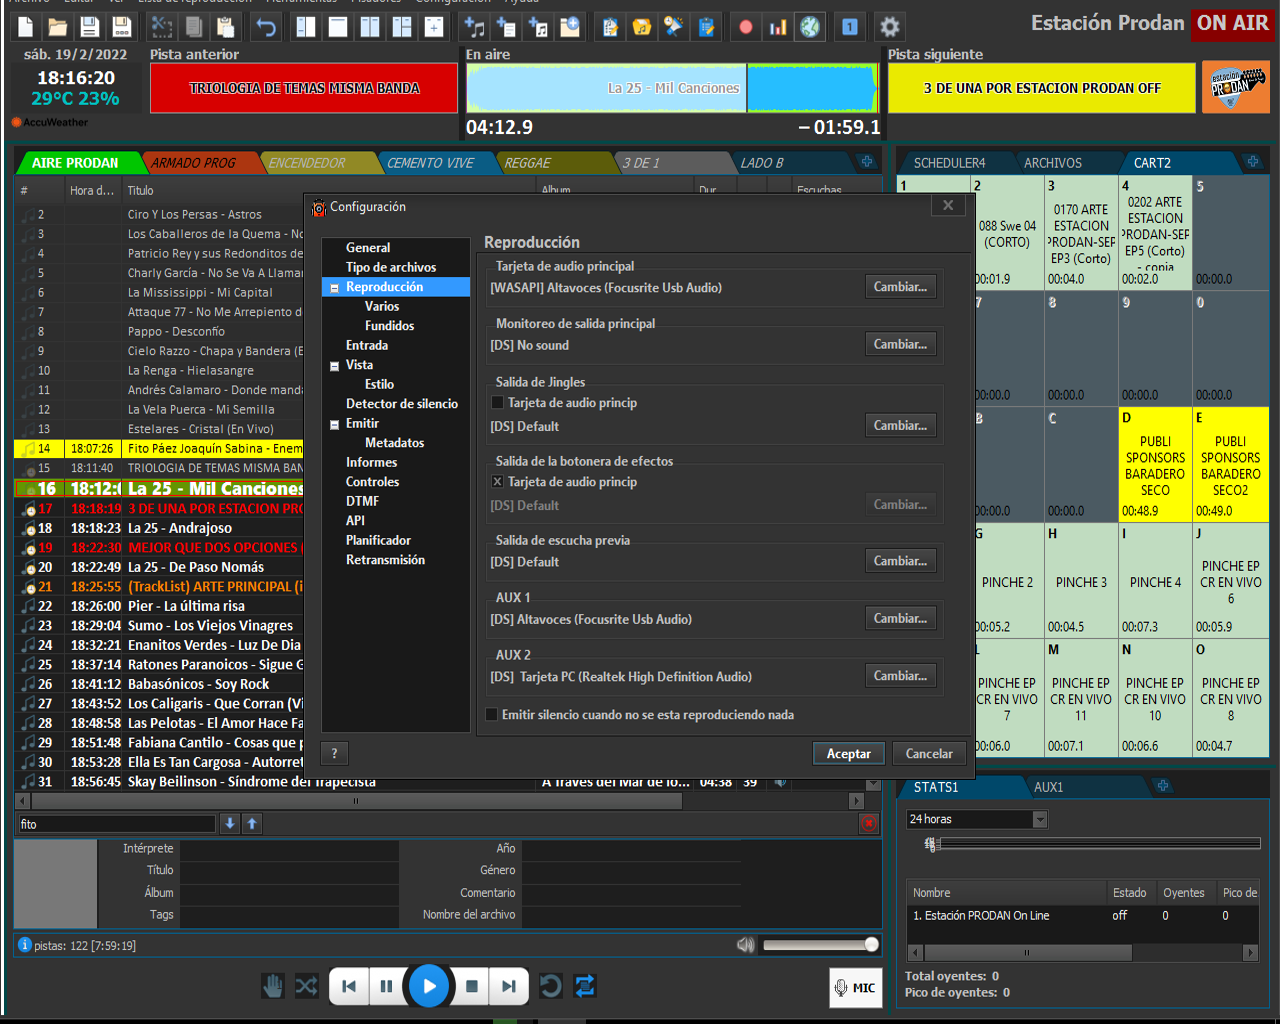1280x1024 pixels.
Task: Click the on-air waveform progress bar
Action: tap(672, 88)
